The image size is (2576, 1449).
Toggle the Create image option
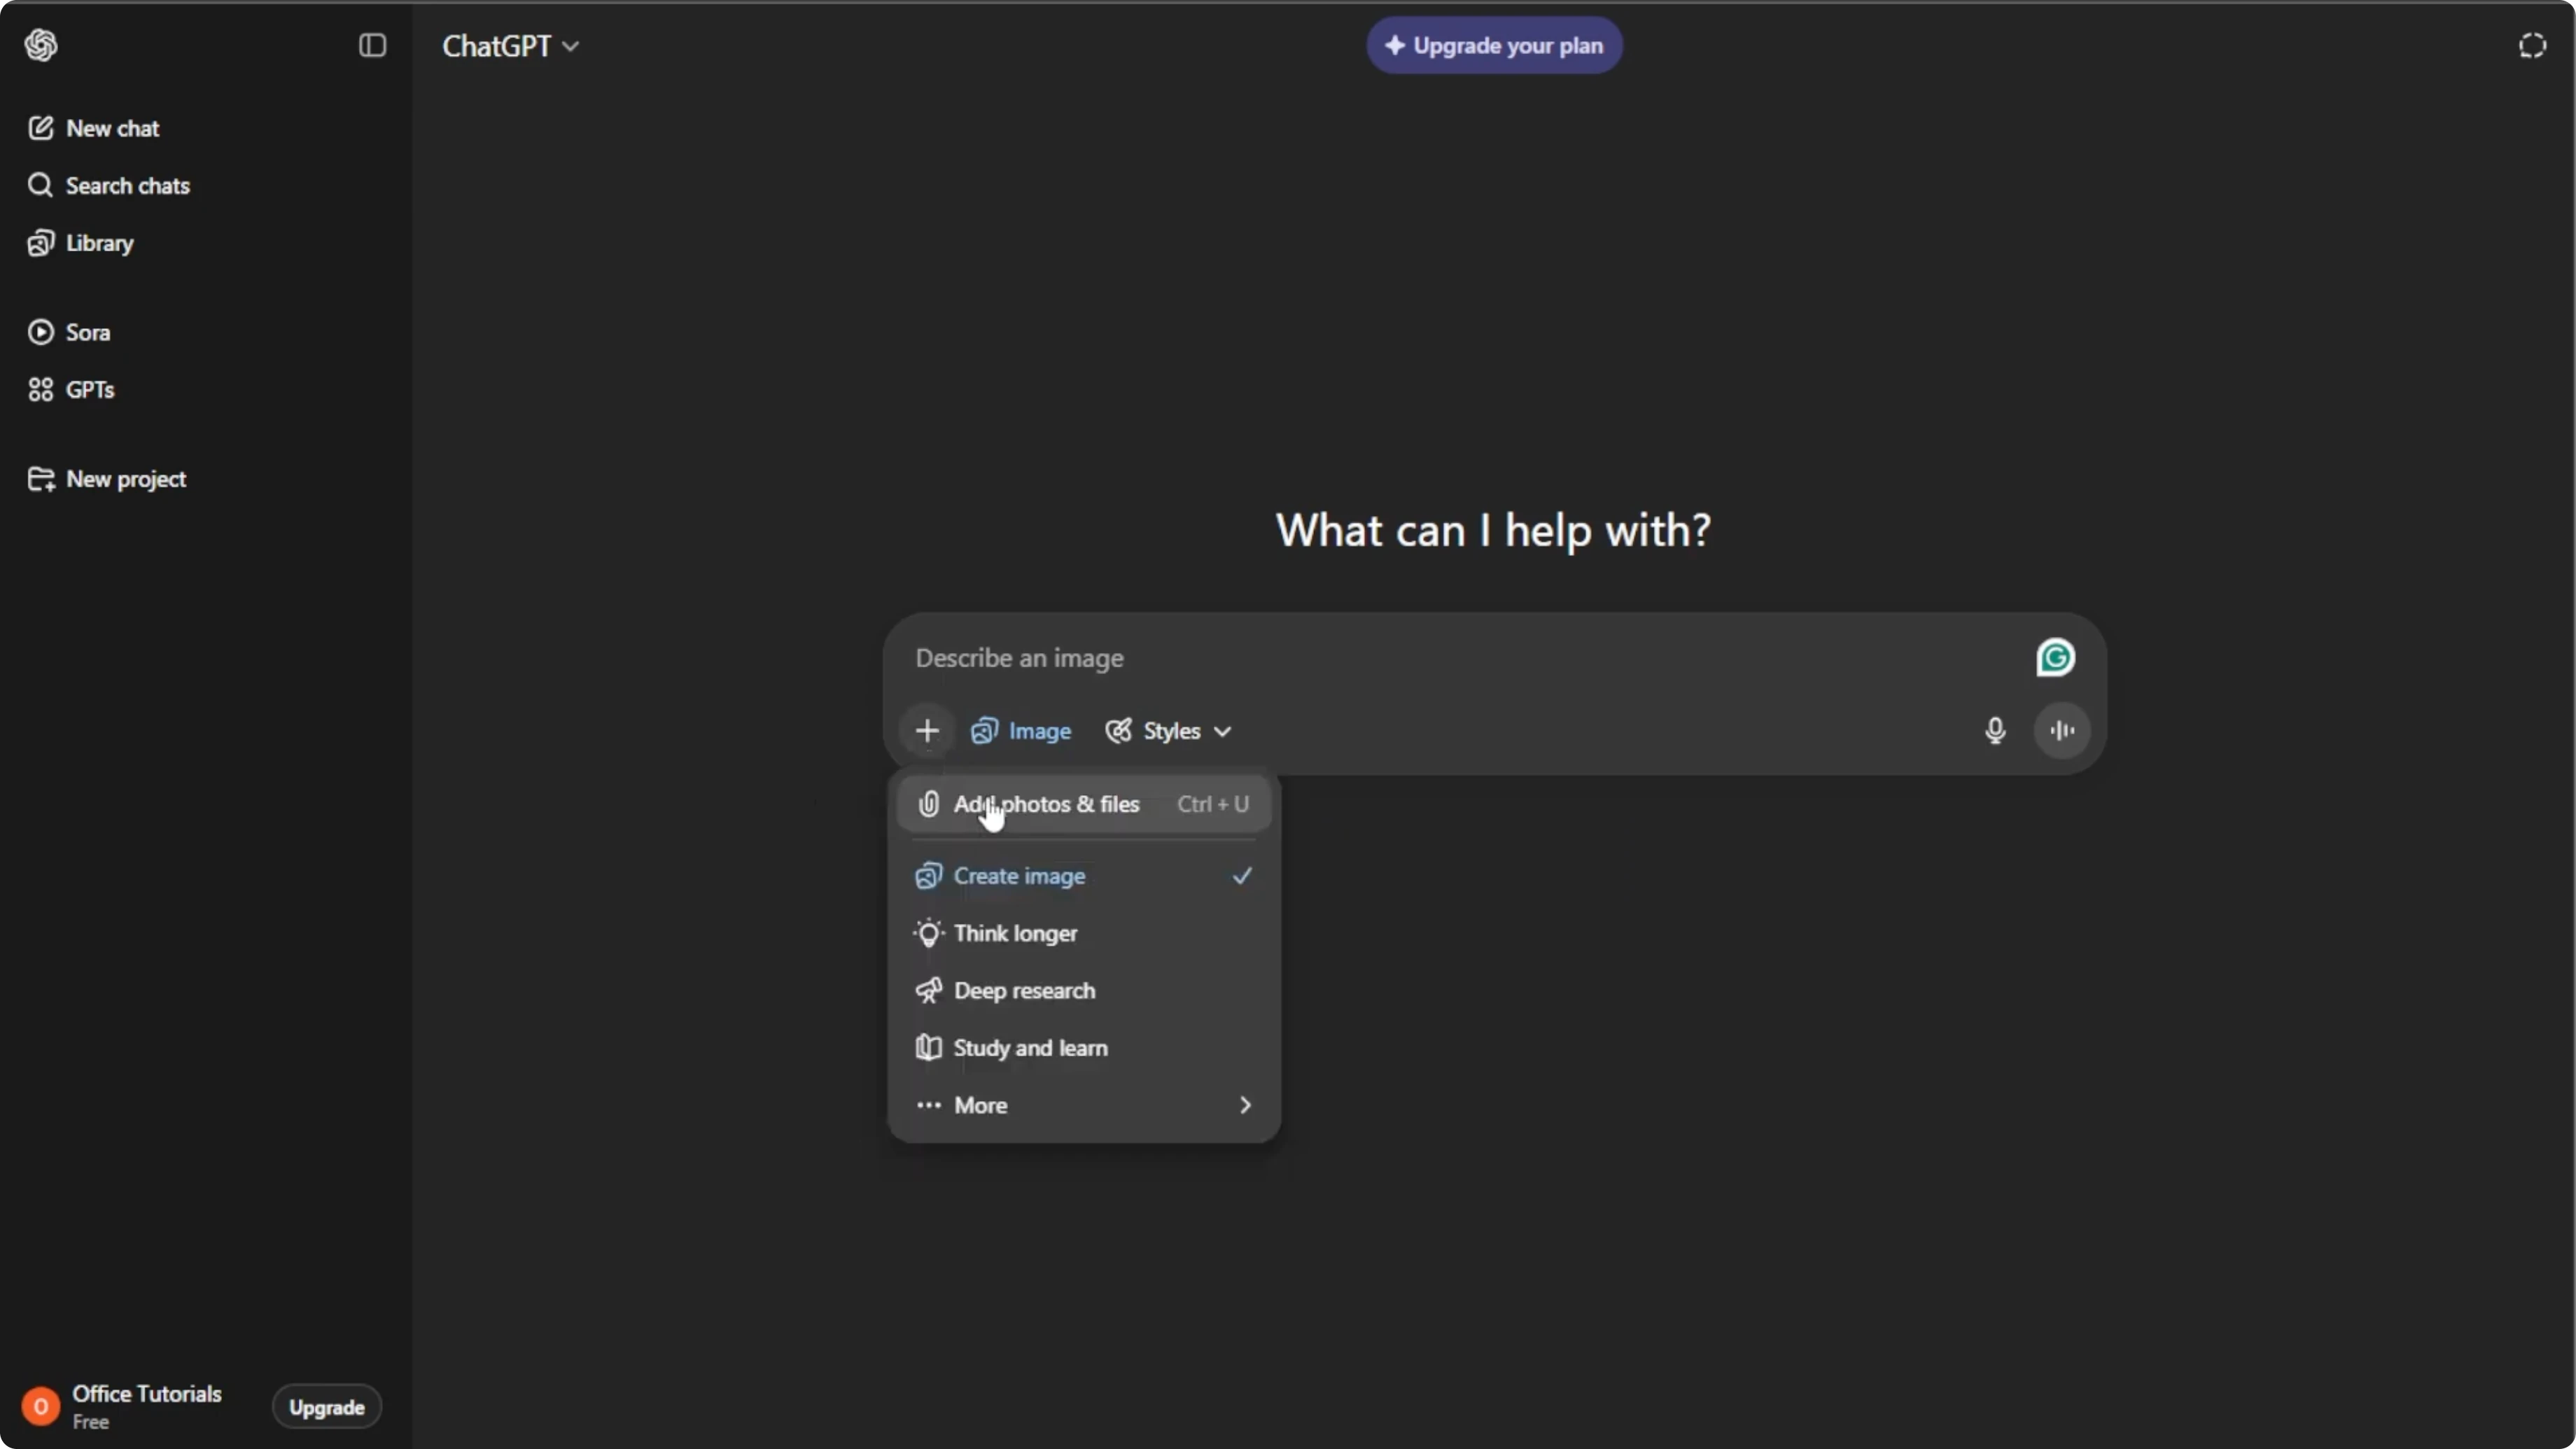pyautogui.click(x=1084, y=876)
